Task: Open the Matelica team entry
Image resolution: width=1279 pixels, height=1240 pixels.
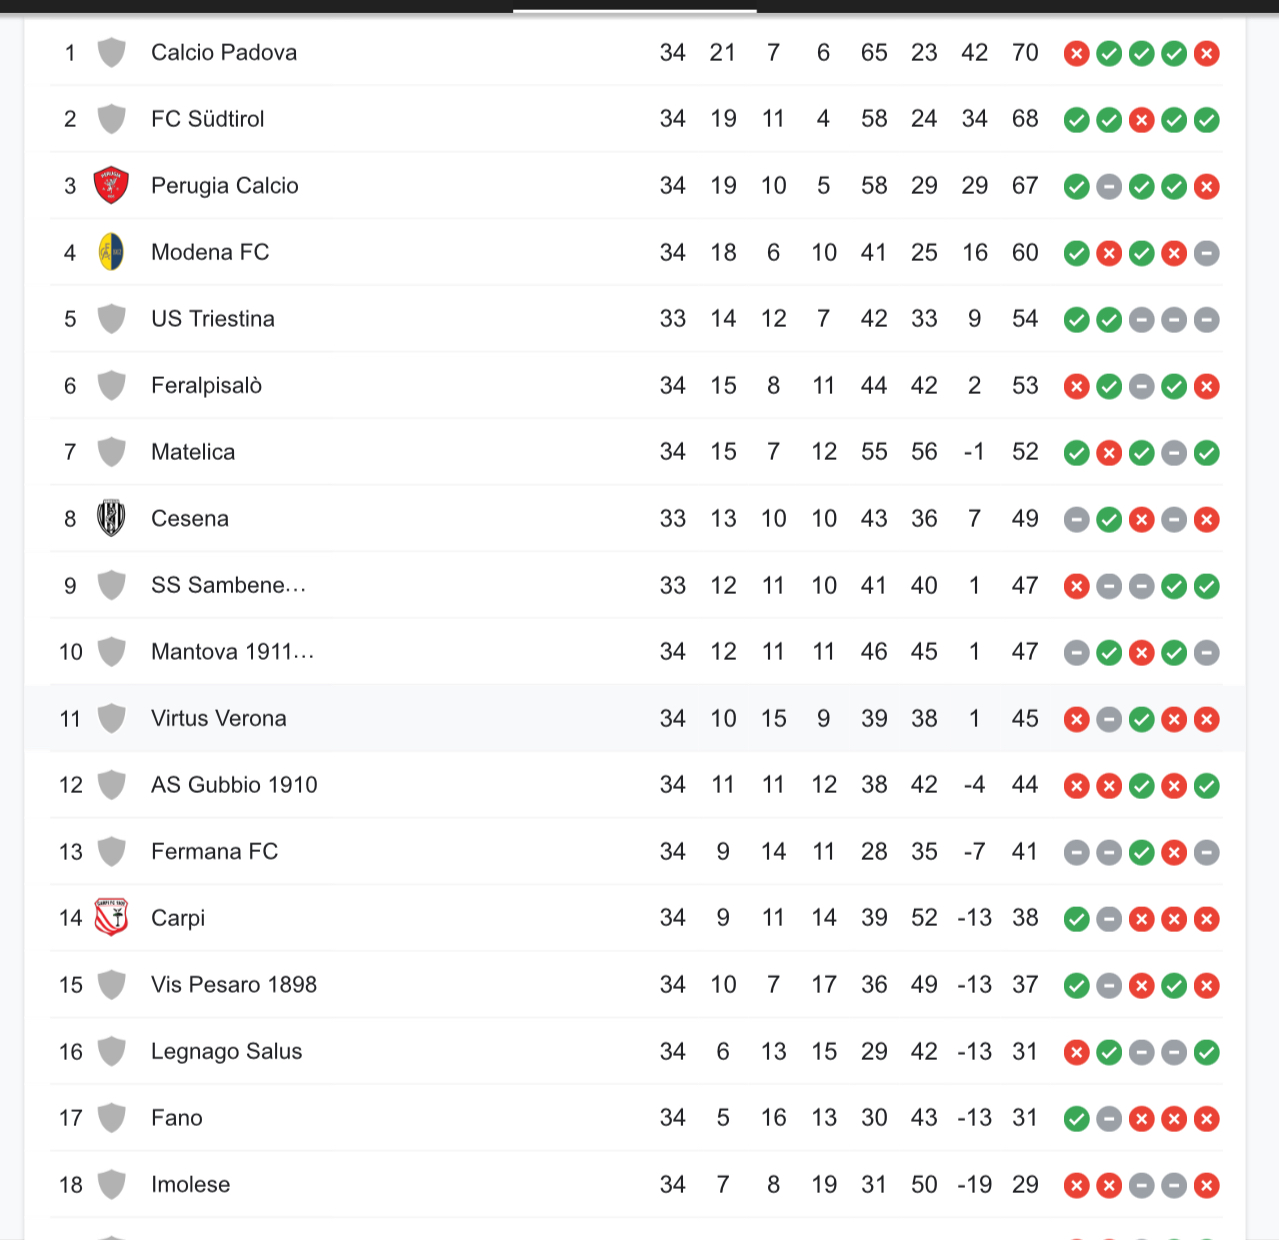Action: (193, 452)
